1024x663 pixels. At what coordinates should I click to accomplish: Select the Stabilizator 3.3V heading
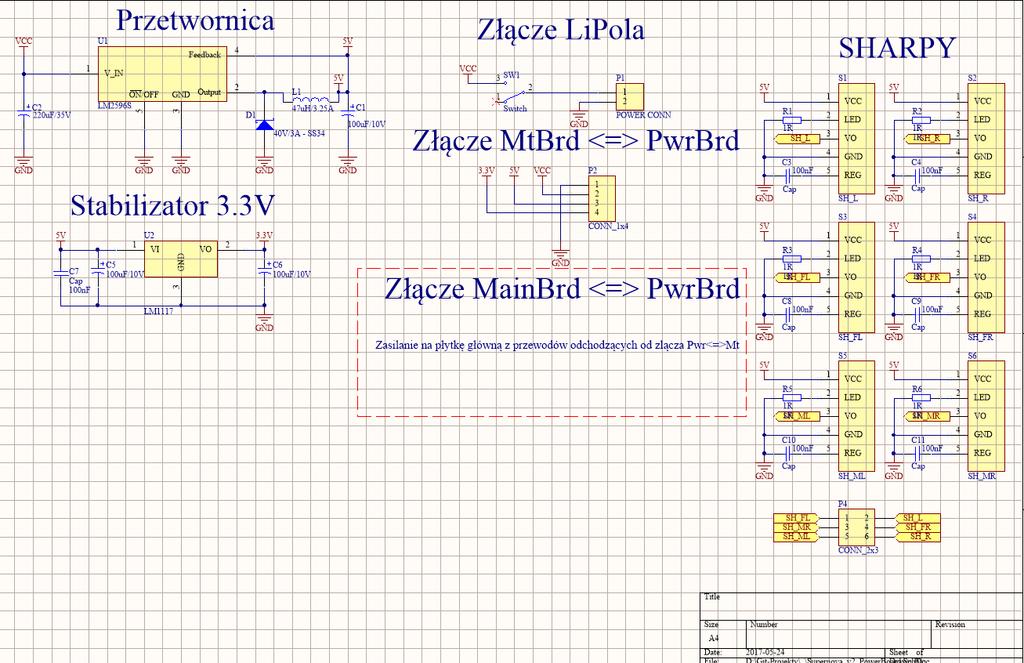click(x=172, y=205)
